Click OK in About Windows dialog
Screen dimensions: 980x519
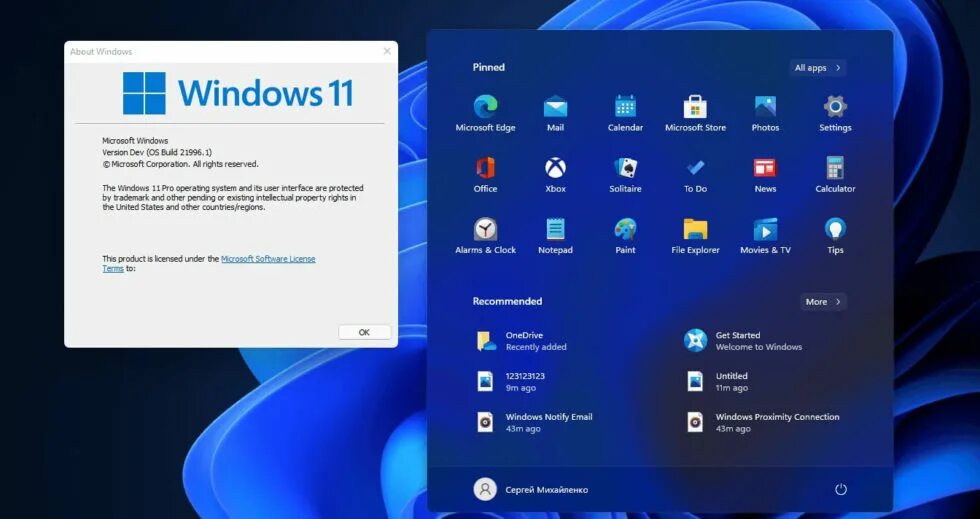pyautogui.click(x=364, y=332)
